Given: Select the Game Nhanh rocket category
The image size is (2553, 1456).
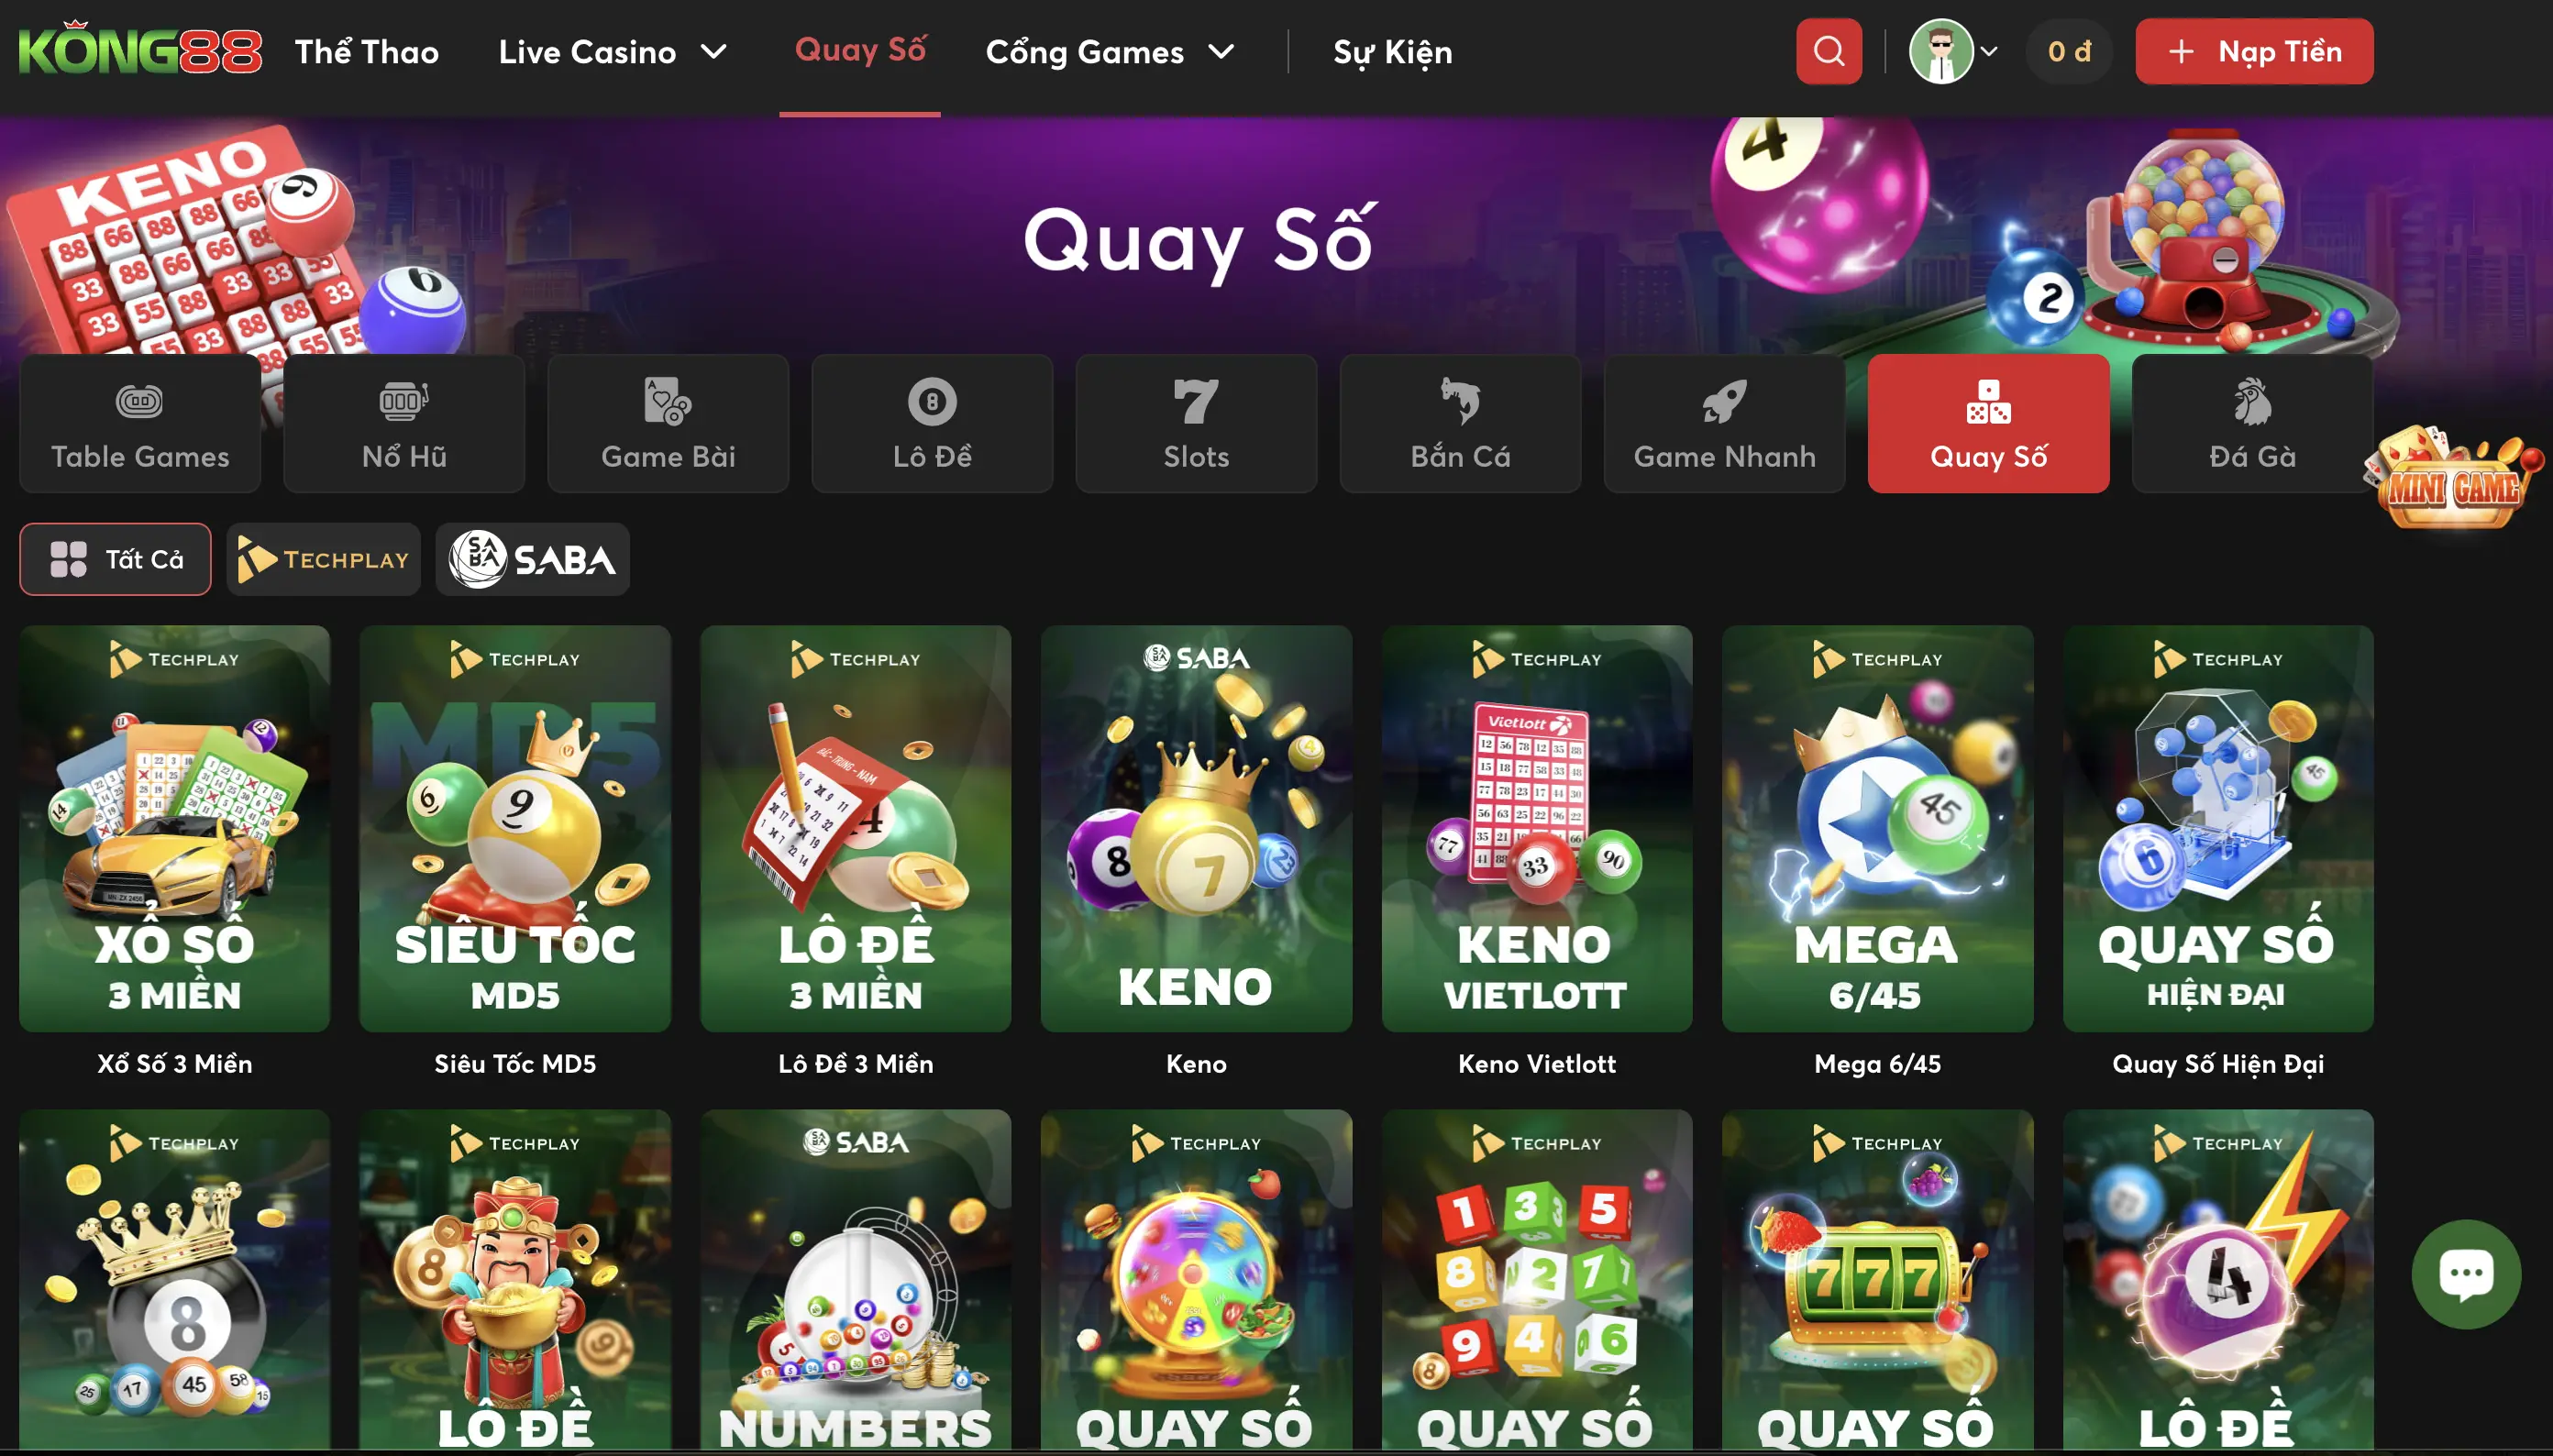Looking at the screenshot, I should click(1724, 423).
